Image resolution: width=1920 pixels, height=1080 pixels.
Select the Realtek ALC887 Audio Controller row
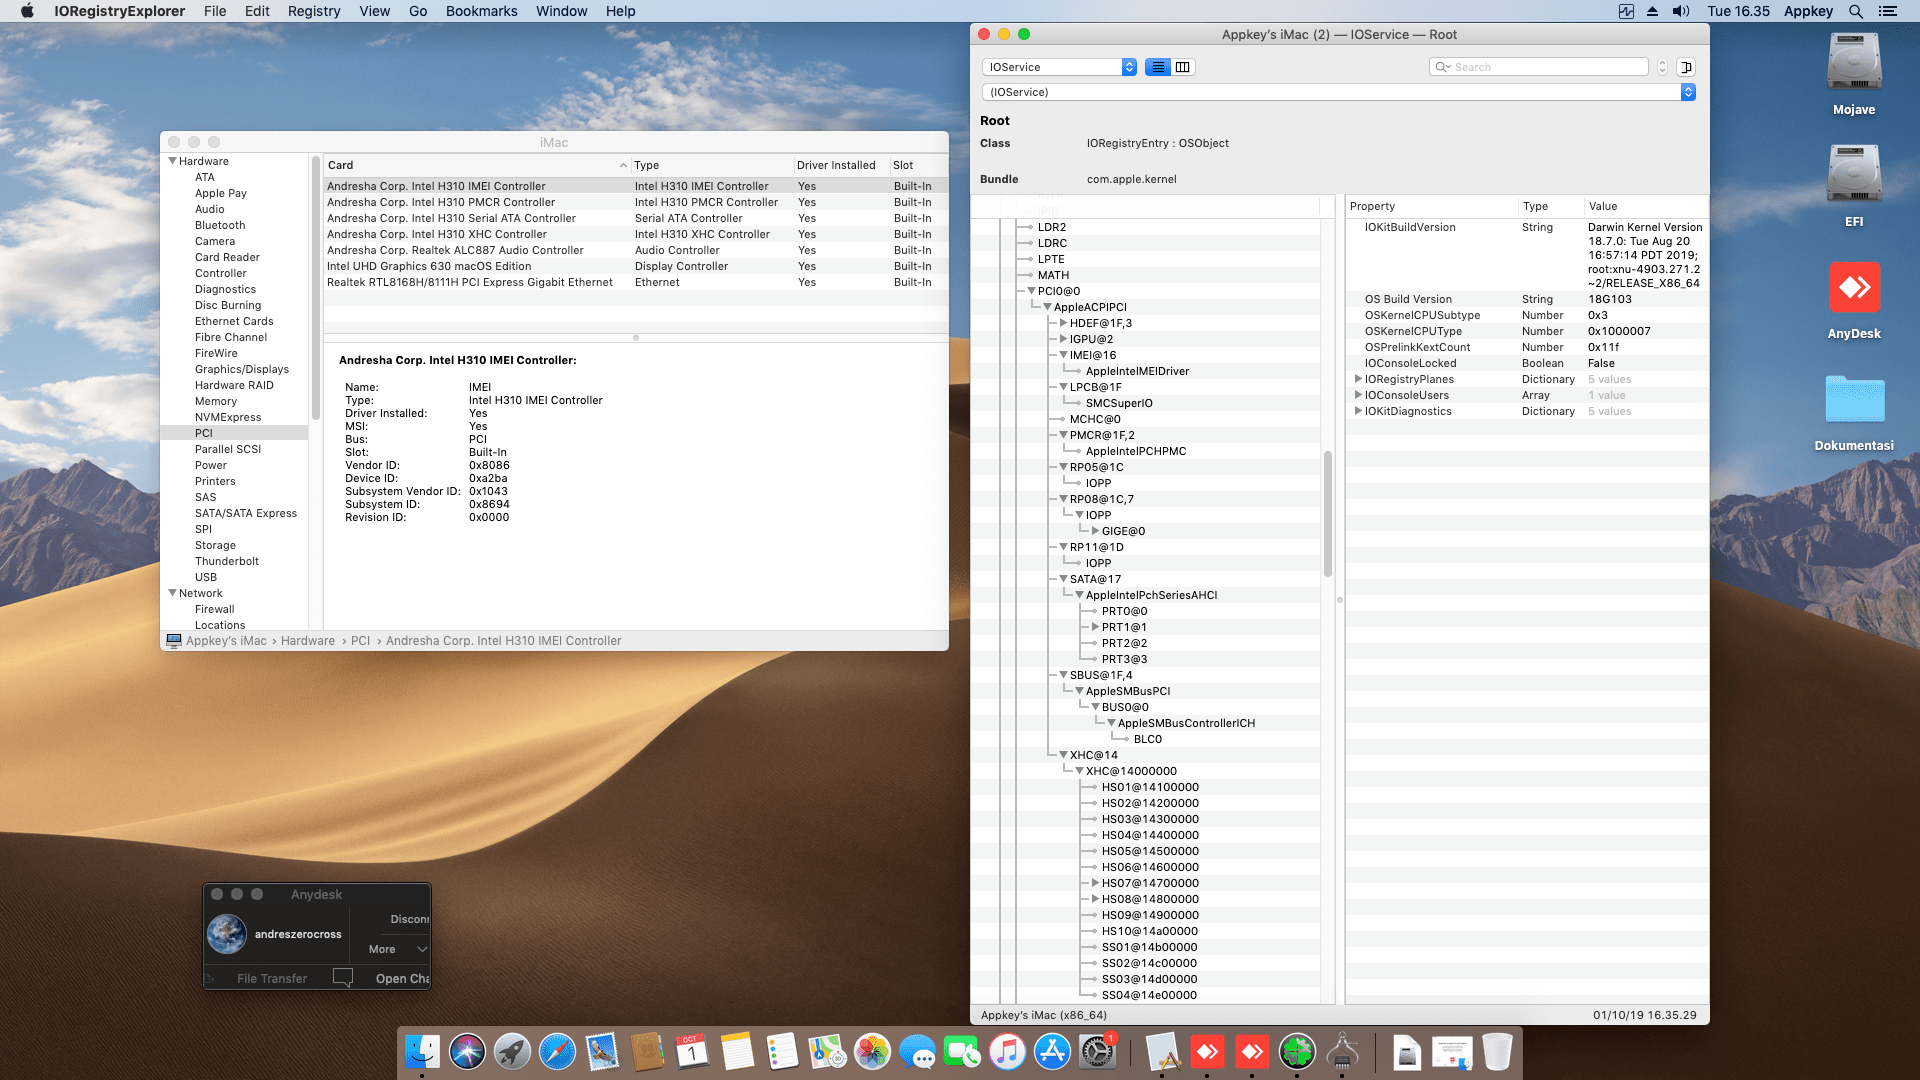point(635,250)
